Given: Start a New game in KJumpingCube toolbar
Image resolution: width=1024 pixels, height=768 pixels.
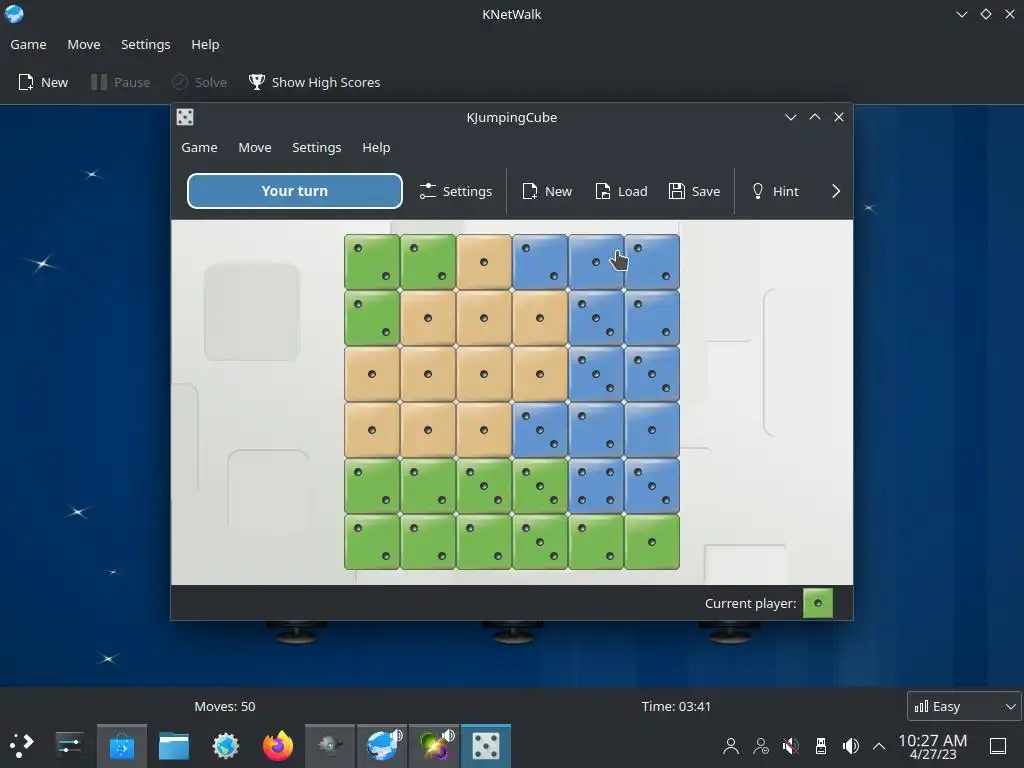Looking at the screenshot, I should tap(547, 191).
